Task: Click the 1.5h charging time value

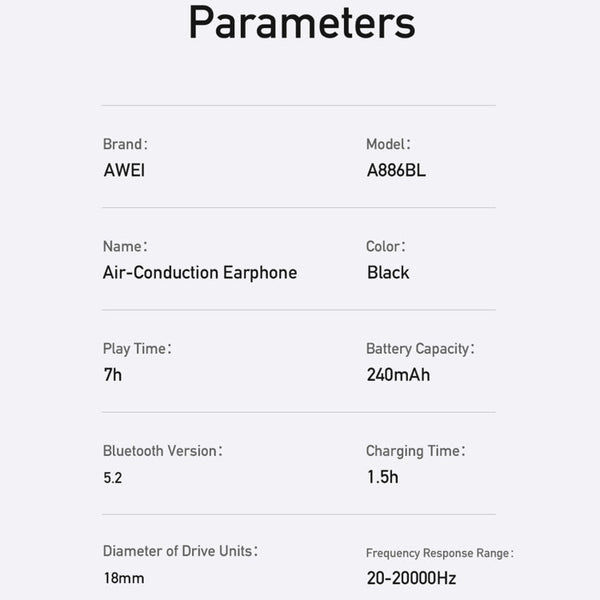Action: (x=382, y=477)
